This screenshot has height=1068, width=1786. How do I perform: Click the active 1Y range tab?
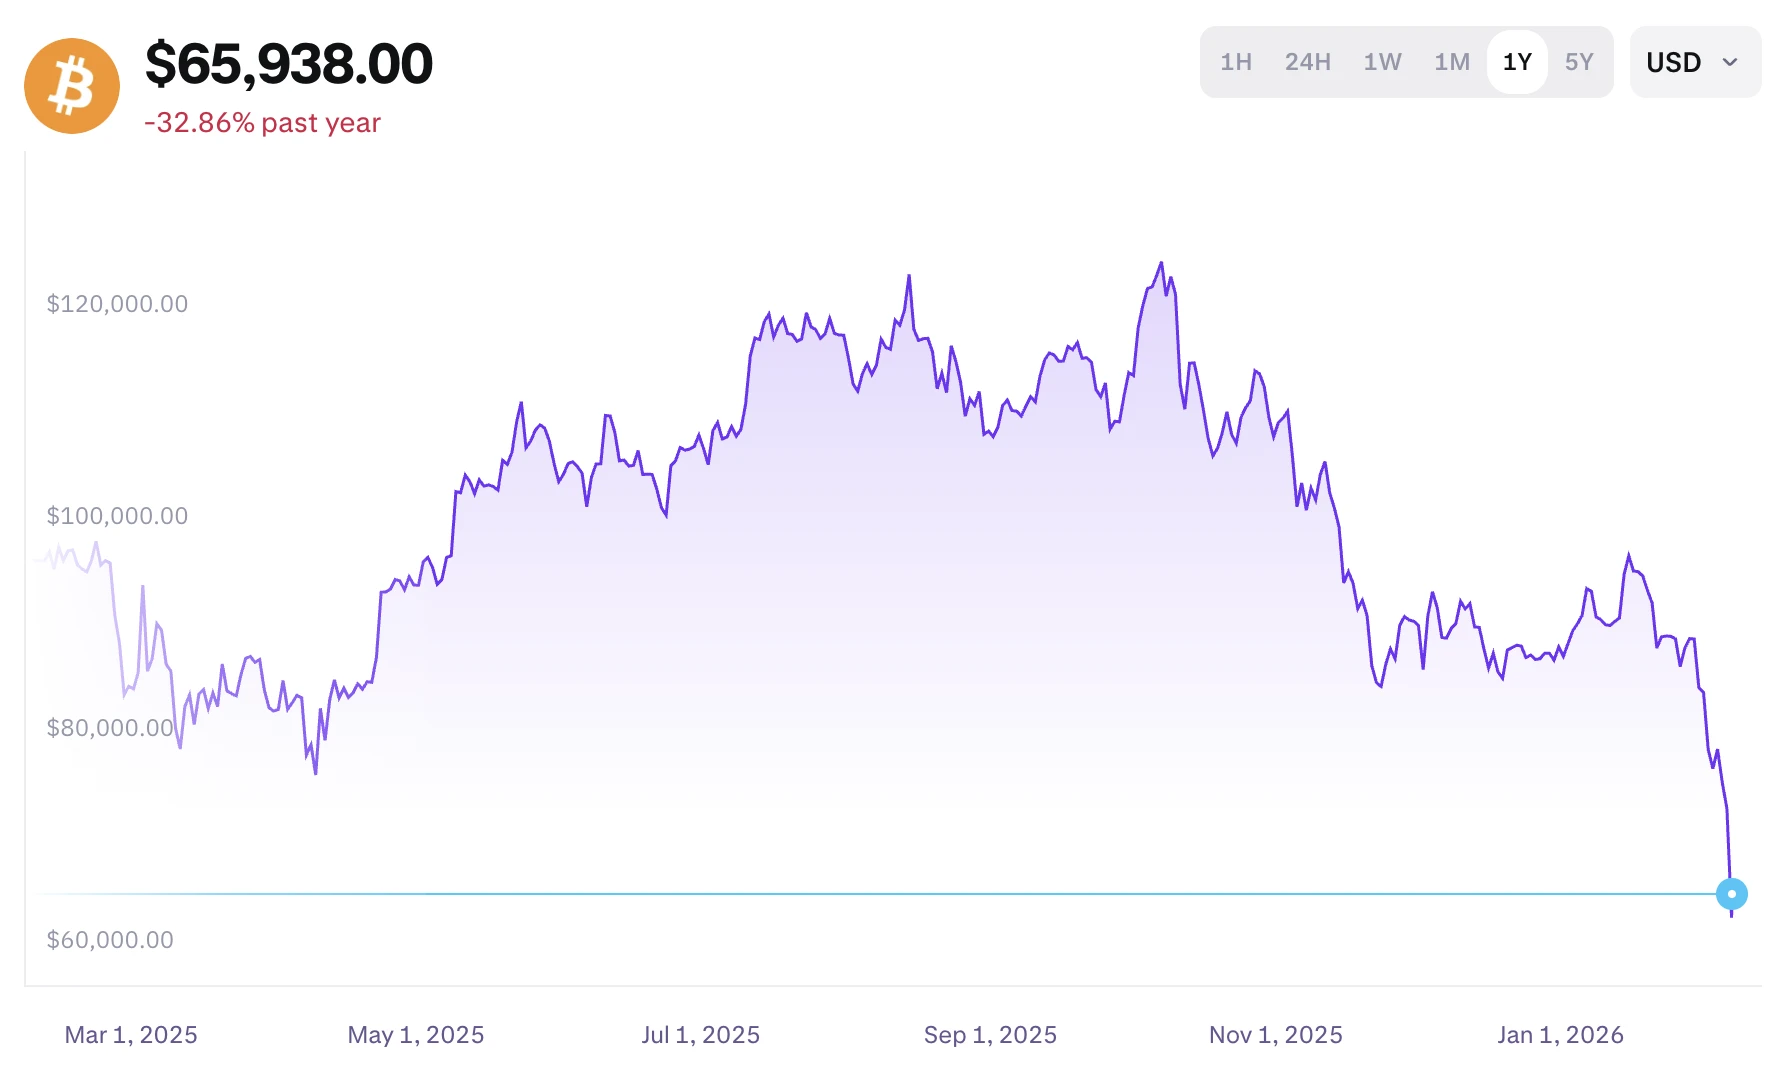pyautogui.click(x=1517, y=62)
